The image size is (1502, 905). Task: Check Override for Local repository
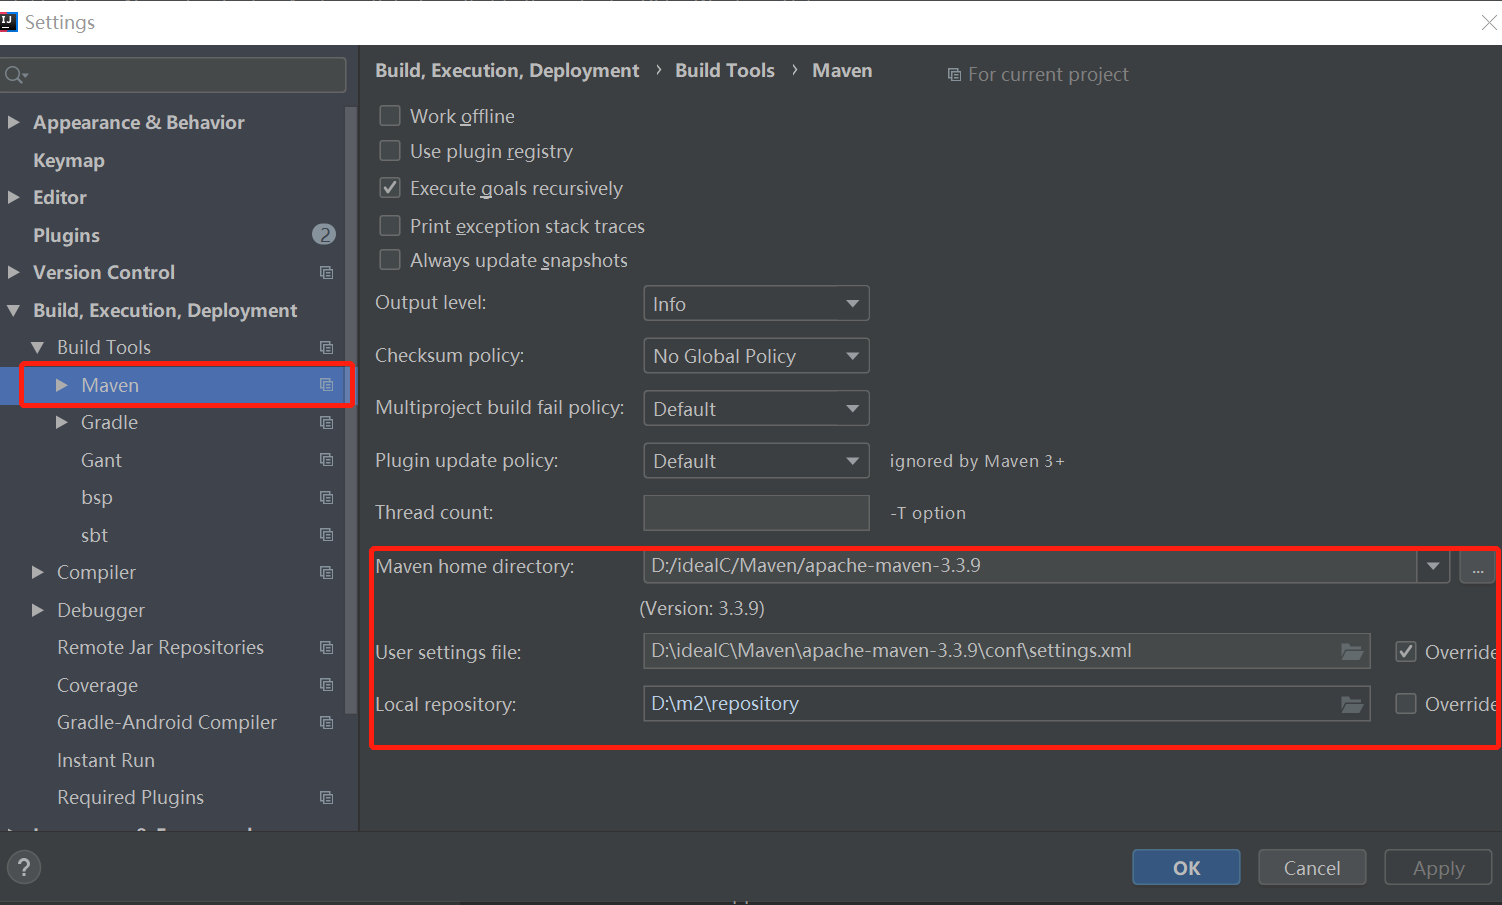pos(1406,704)
